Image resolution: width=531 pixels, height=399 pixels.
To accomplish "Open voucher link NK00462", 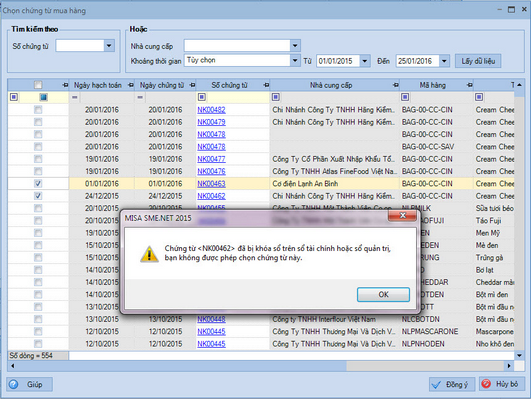I will point(211,196).
